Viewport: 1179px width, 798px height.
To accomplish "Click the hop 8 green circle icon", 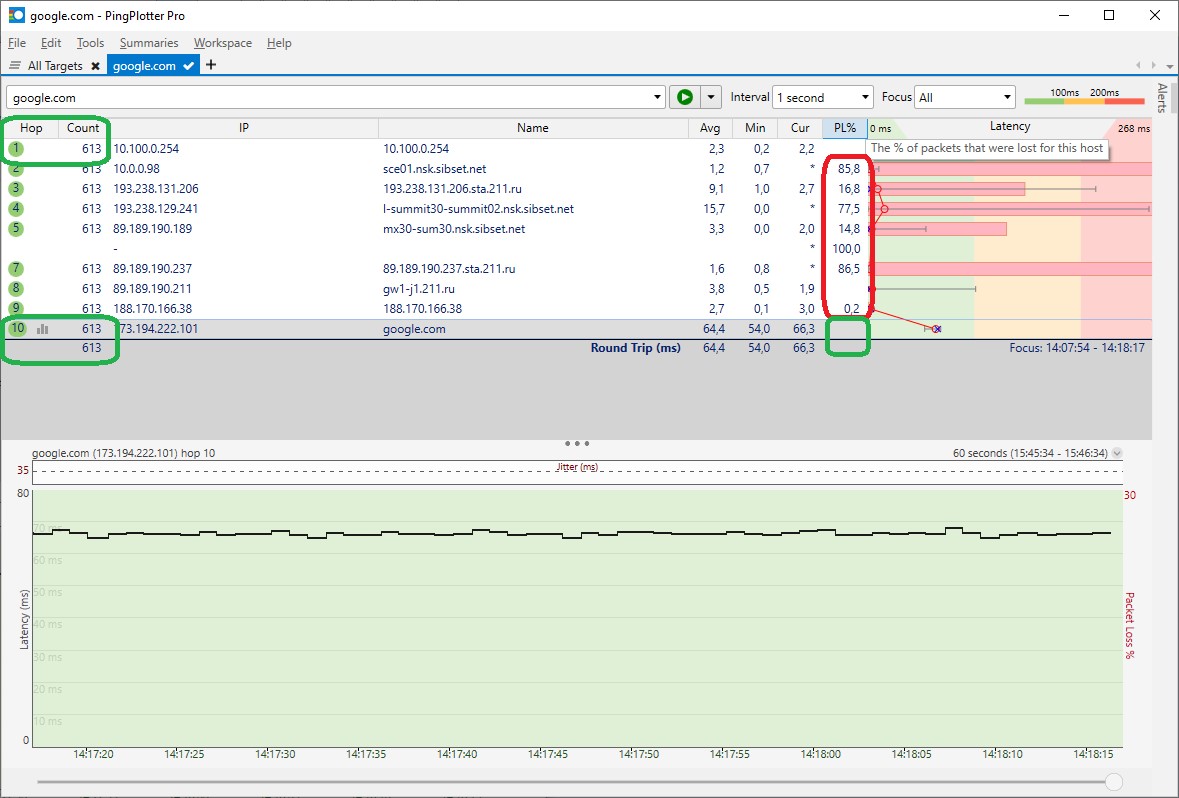I will pos(16,288).
